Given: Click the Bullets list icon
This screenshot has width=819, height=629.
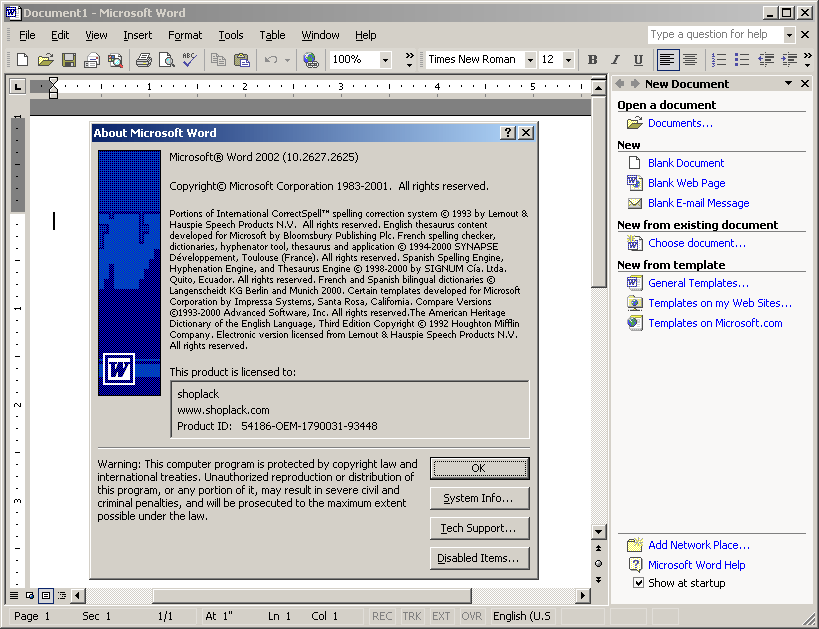Looking at the screenshot, I should [742, 60].
